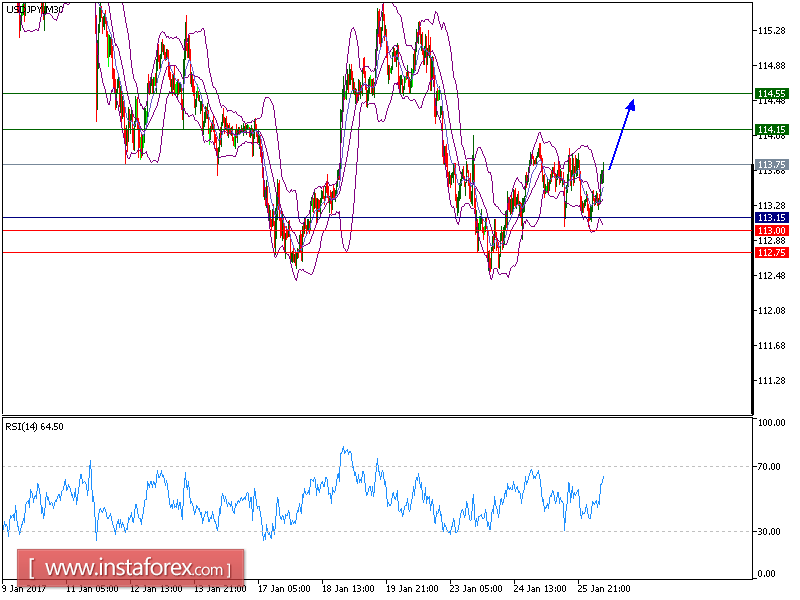Toggle the blue upward trend arrow
This screenshot has height=600, width=800.
tap(620, 135)
